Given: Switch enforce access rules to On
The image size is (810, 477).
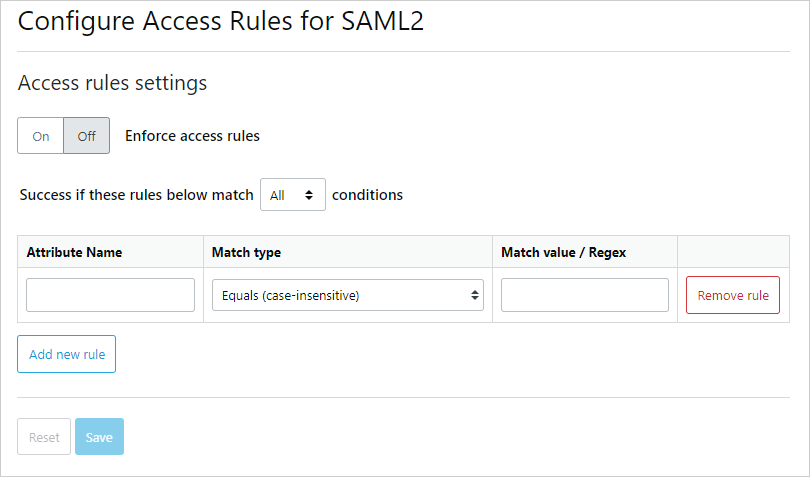Looking at the screenshot, I should click(41, 136).
